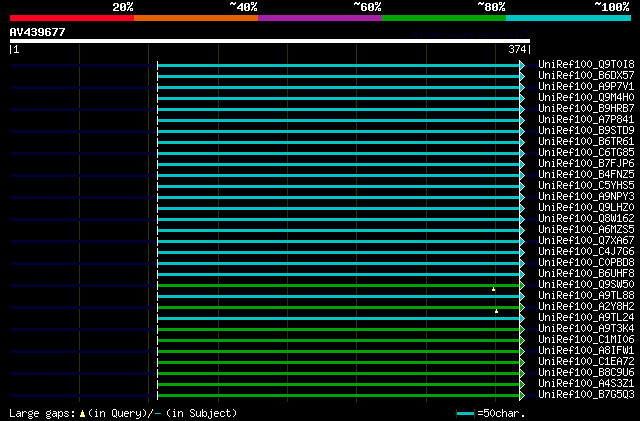Select the UniRef100_B6UHF8 label

[586, 273]
